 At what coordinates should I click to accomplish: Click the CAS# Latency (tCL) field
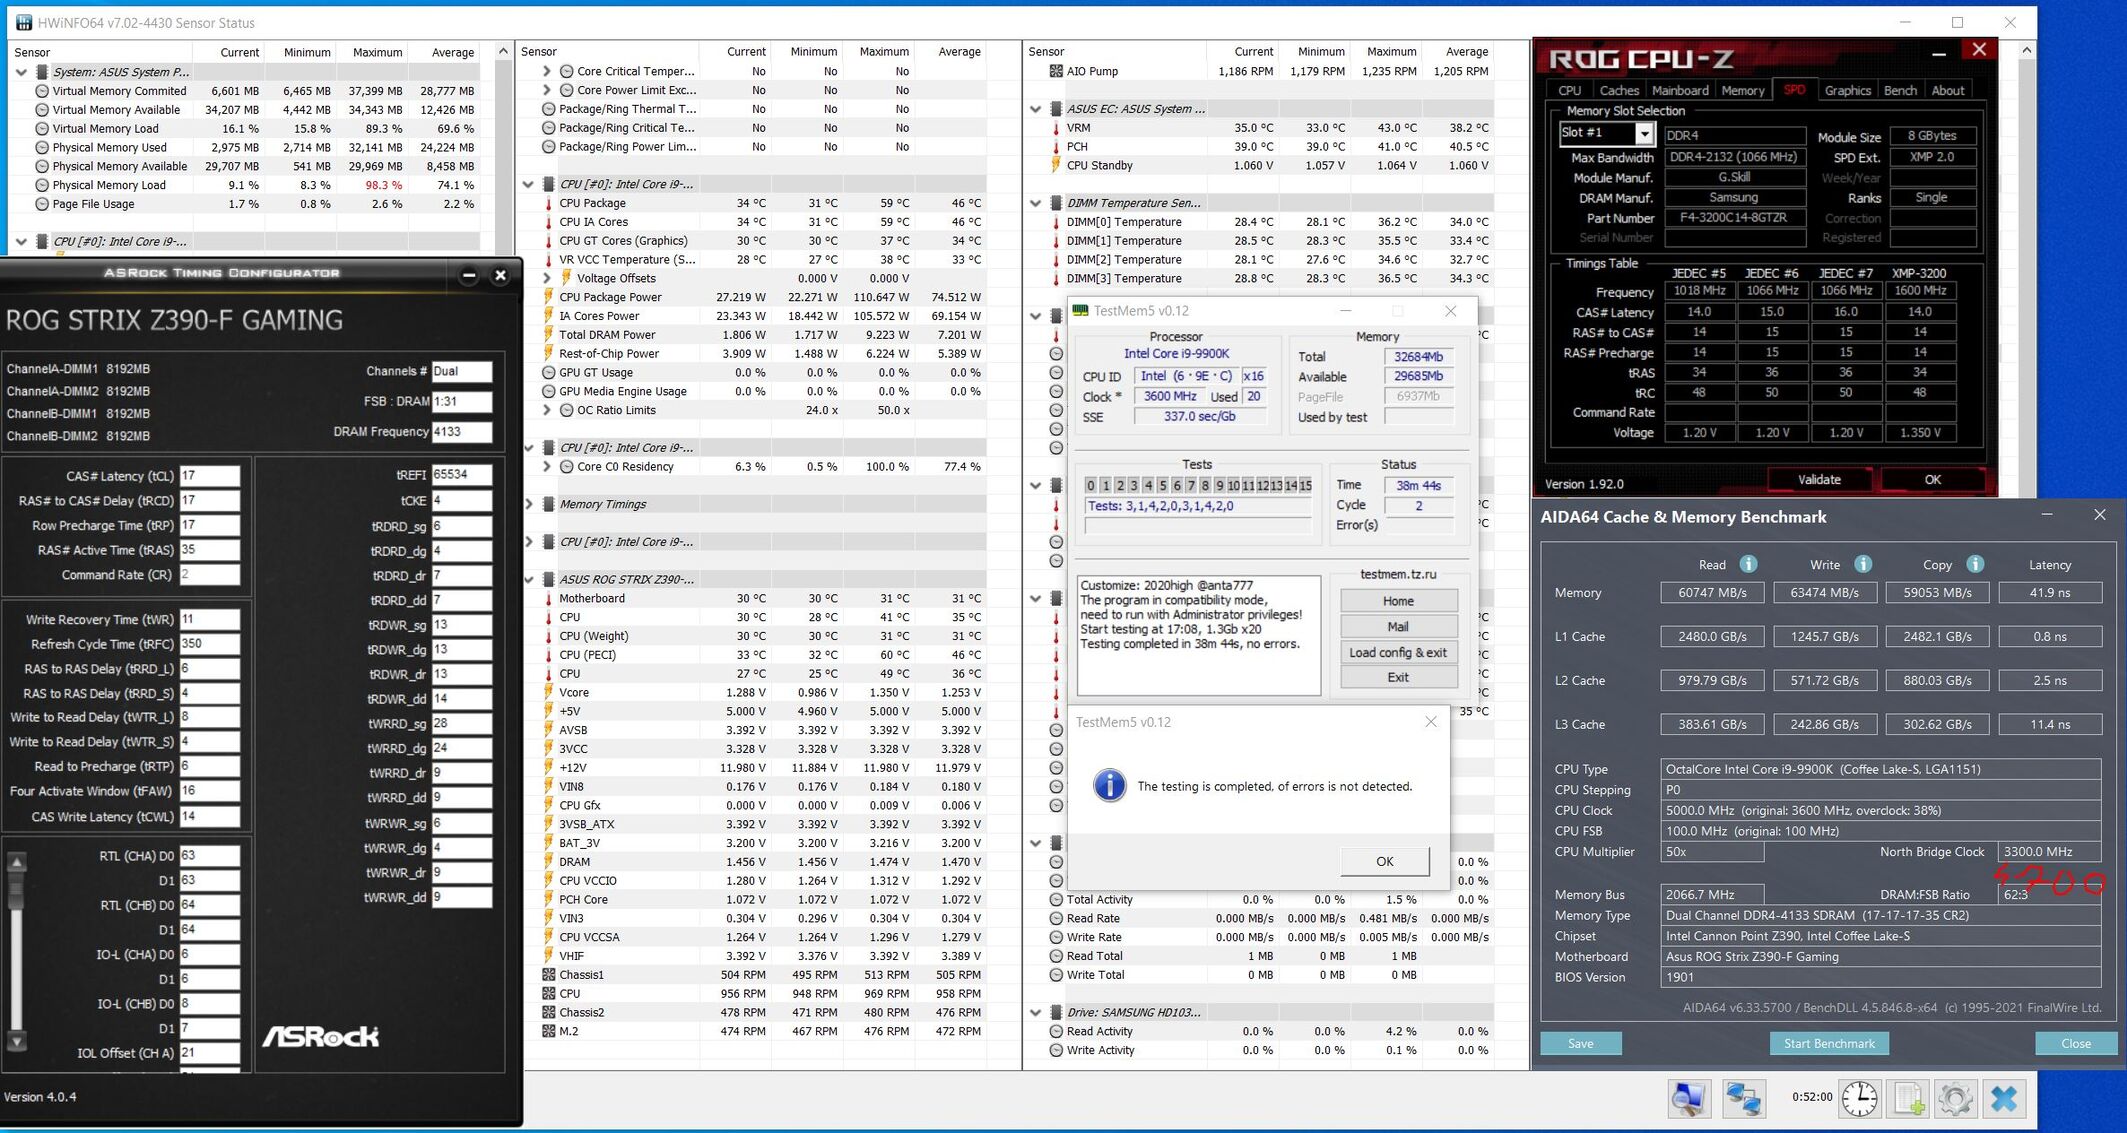[x=209, y=476]
